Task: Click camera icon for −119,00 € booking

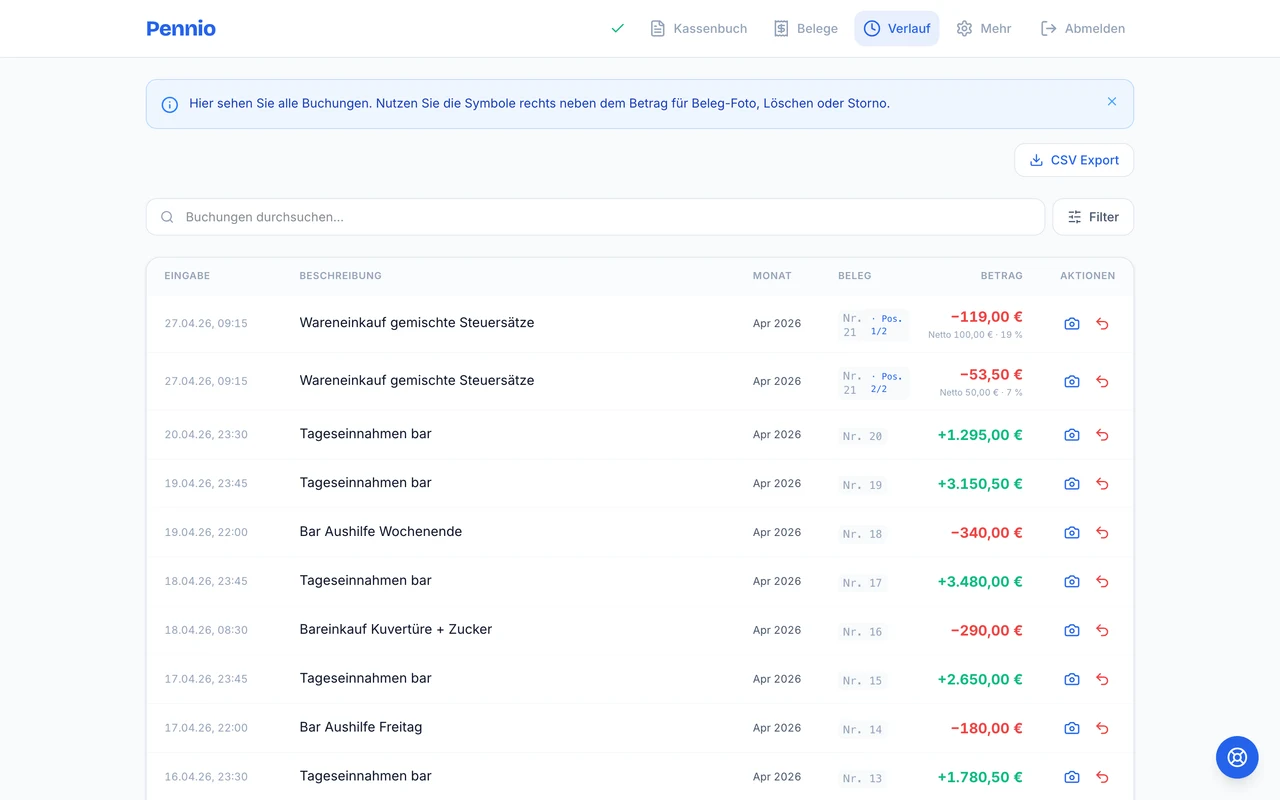Action: (x=1072, y=324)
